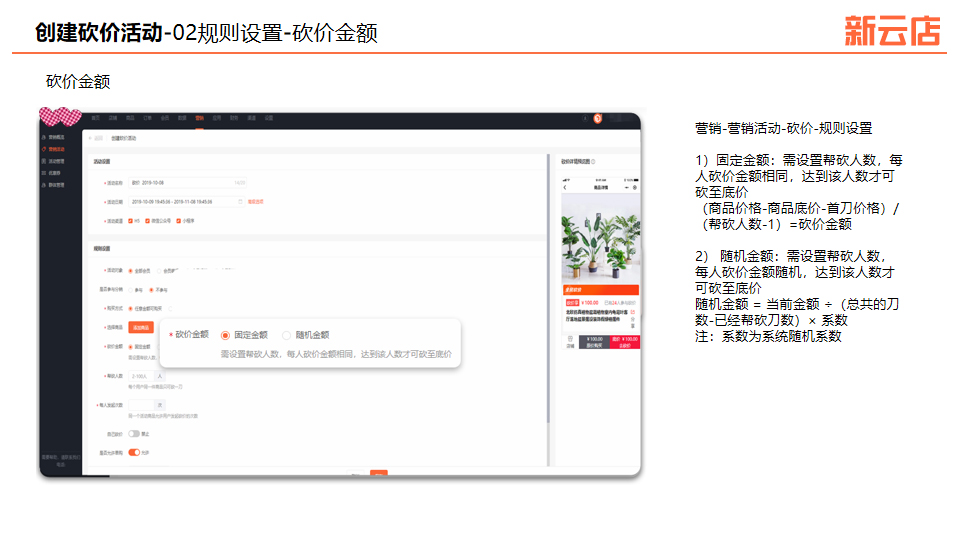960x540 pixels.
Task: Tap the back chevron in phone preview
Action: [565, 187]
